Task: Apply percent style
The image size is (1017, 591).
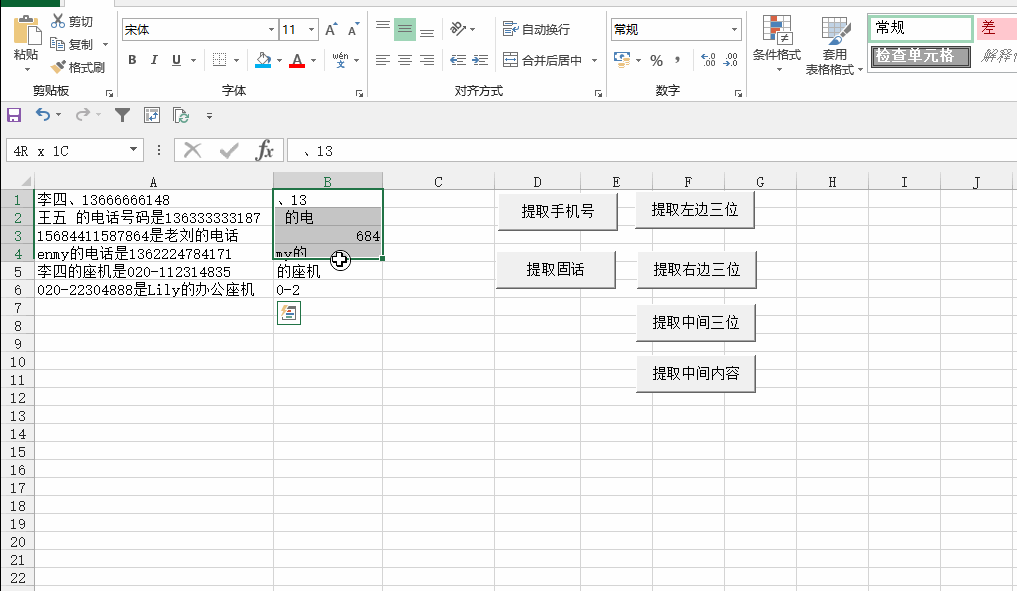Action: point(656,60)
